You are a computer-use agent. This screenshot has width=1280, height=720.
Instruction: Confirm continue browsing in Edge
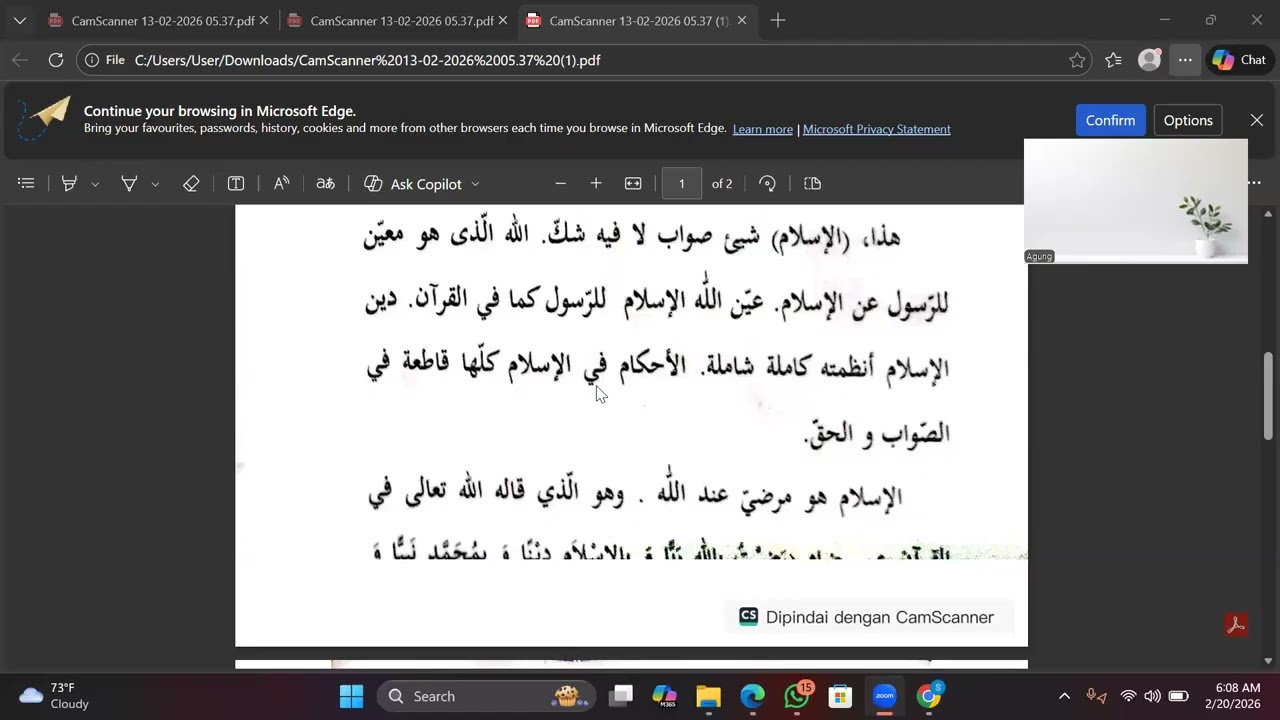point(1110,120)
